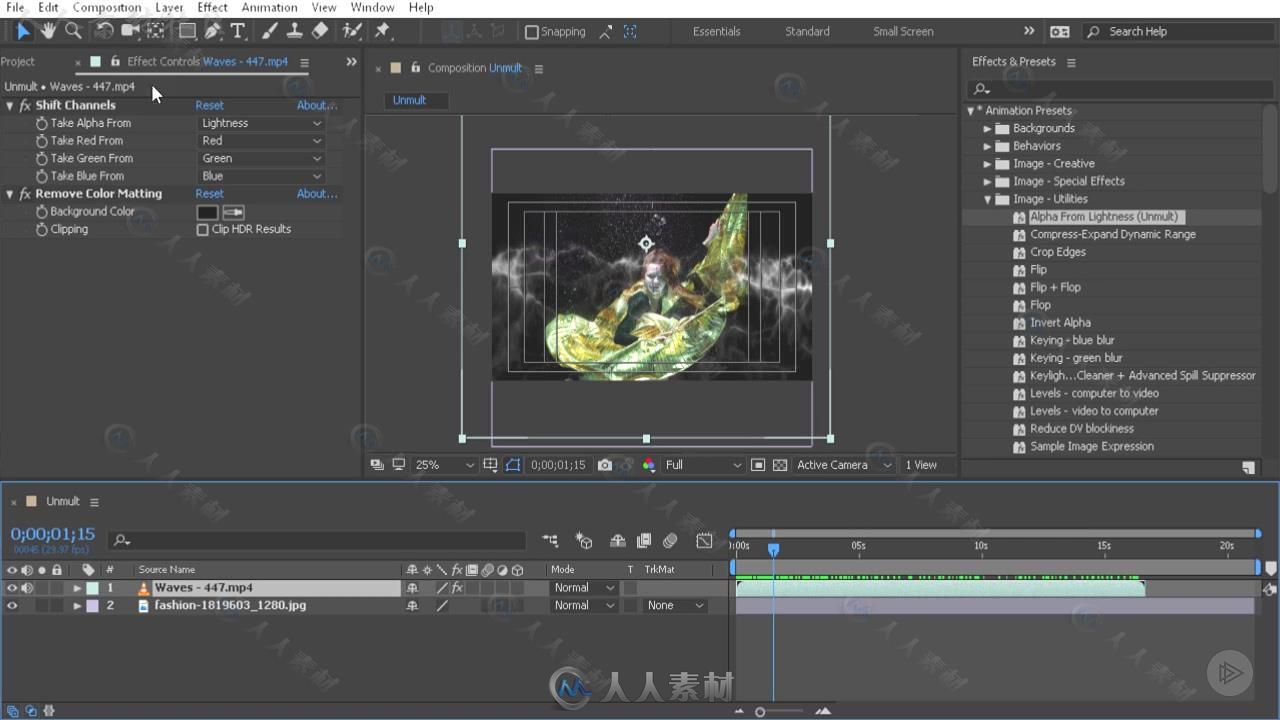
Task: Open the 25% magnification dropdown
Action: point(444,465)
